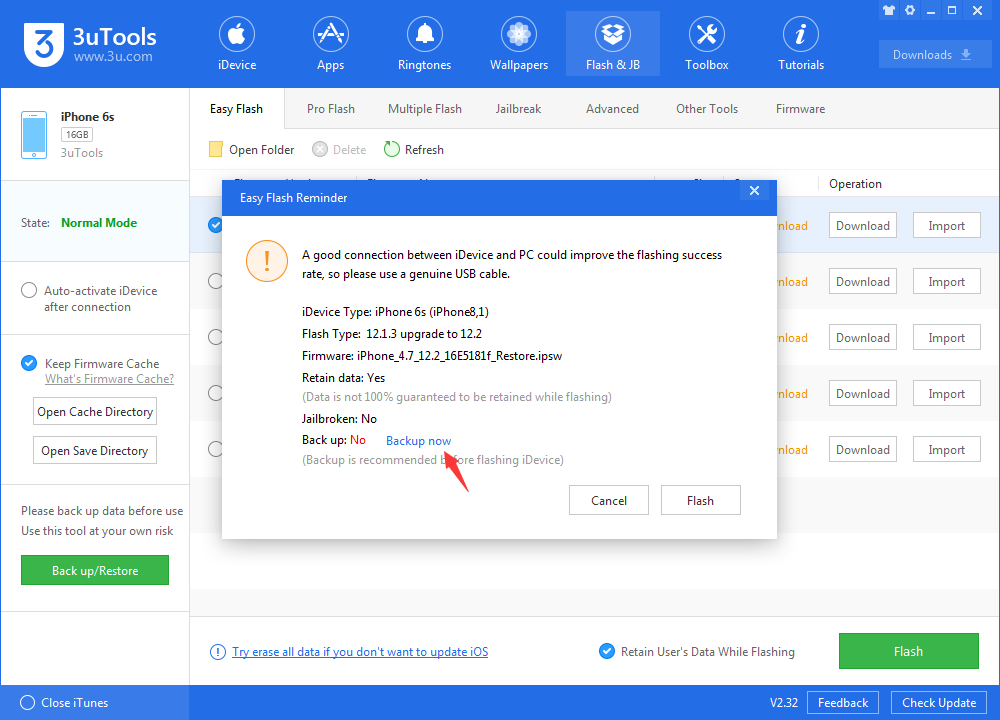Click the Operation column header

point(855,184)
